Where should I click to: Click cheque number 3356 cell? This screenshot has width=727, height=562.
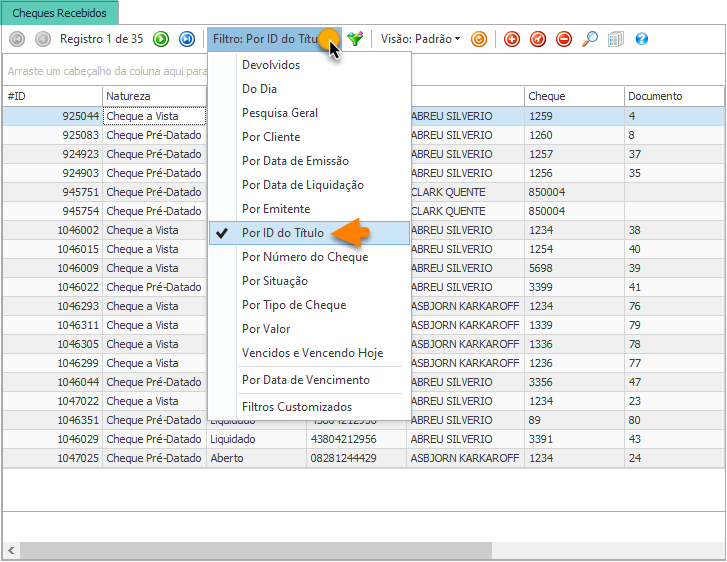[574, 382]
